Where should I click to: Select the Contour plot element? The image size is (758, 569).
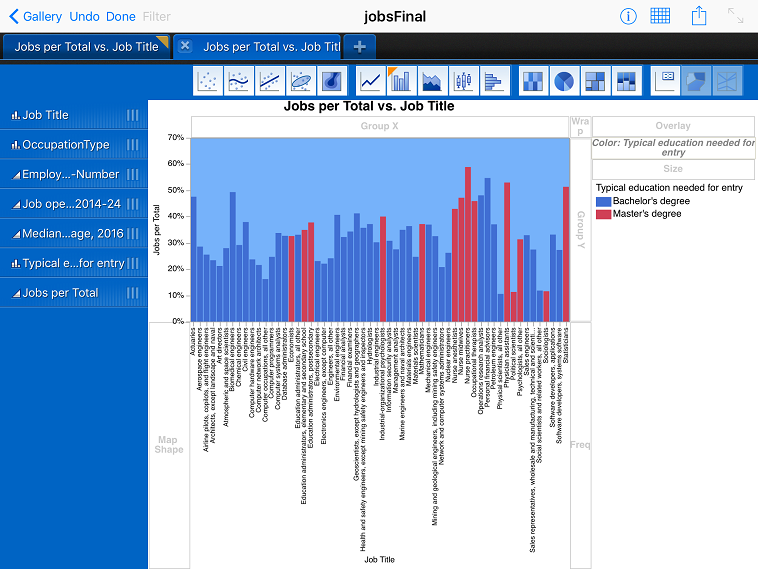point(332,81)
